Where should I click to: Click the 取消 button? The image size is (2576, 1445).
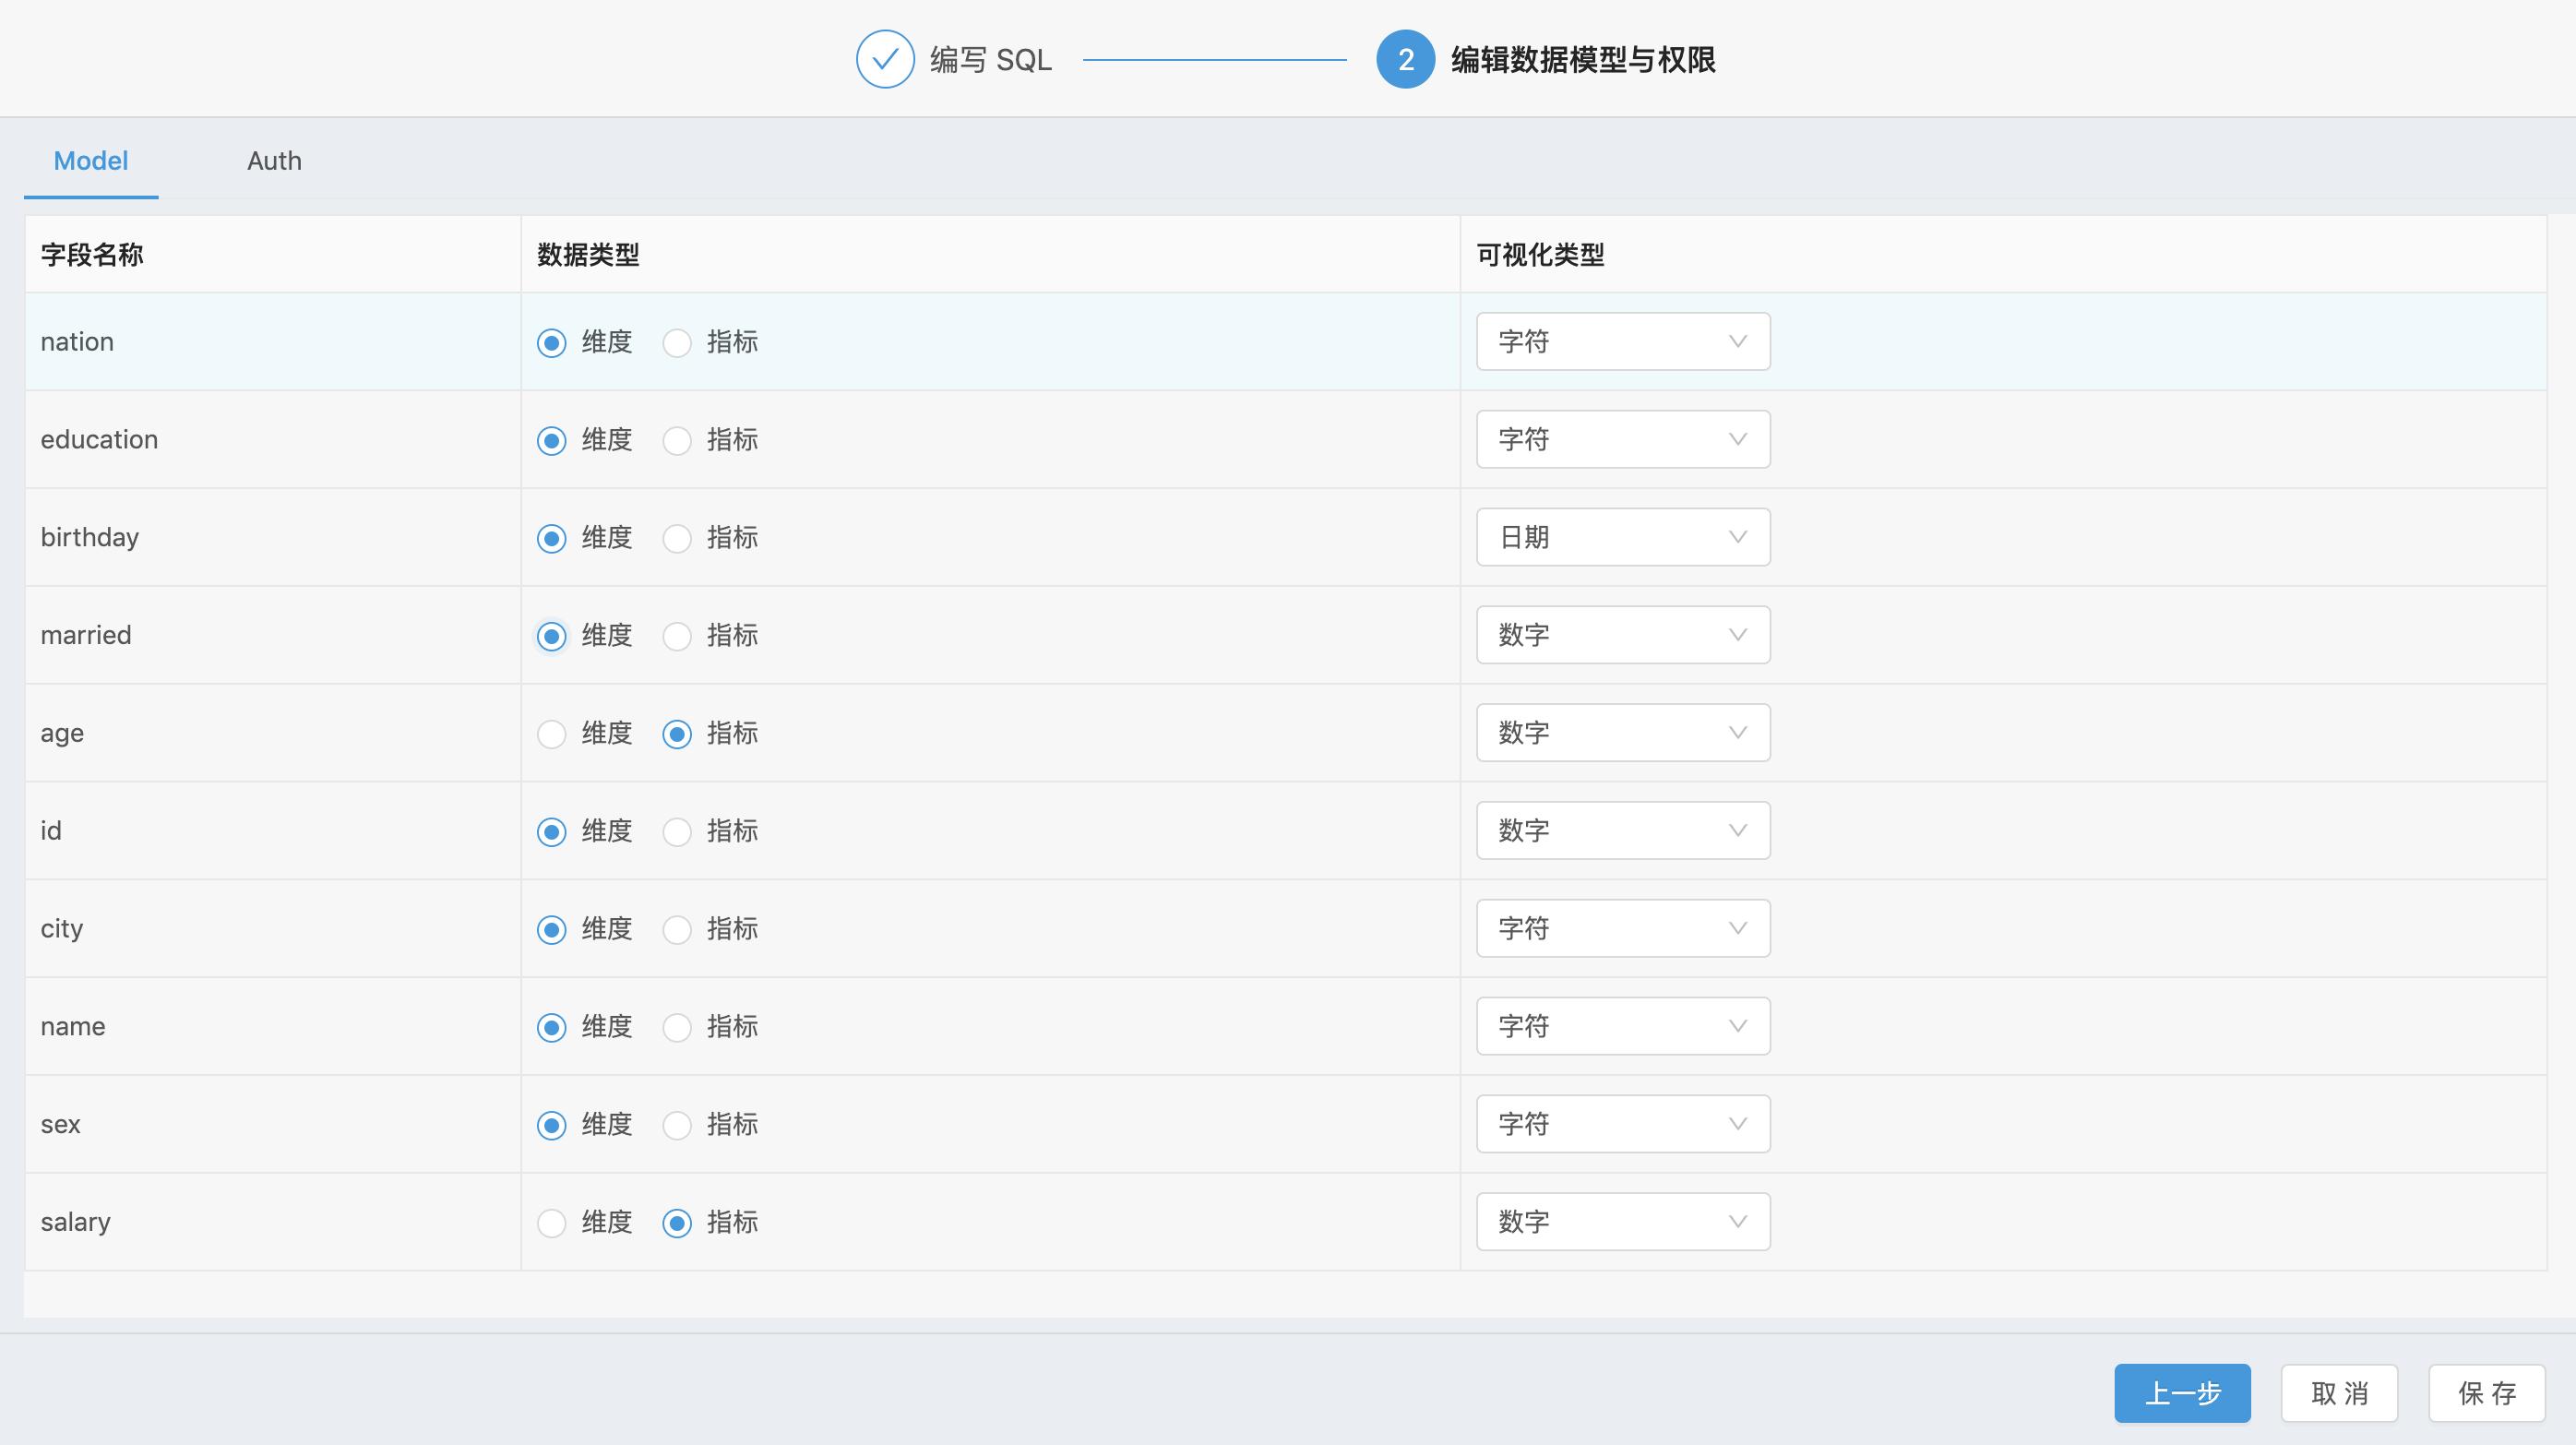[x=2339, y=1392]
